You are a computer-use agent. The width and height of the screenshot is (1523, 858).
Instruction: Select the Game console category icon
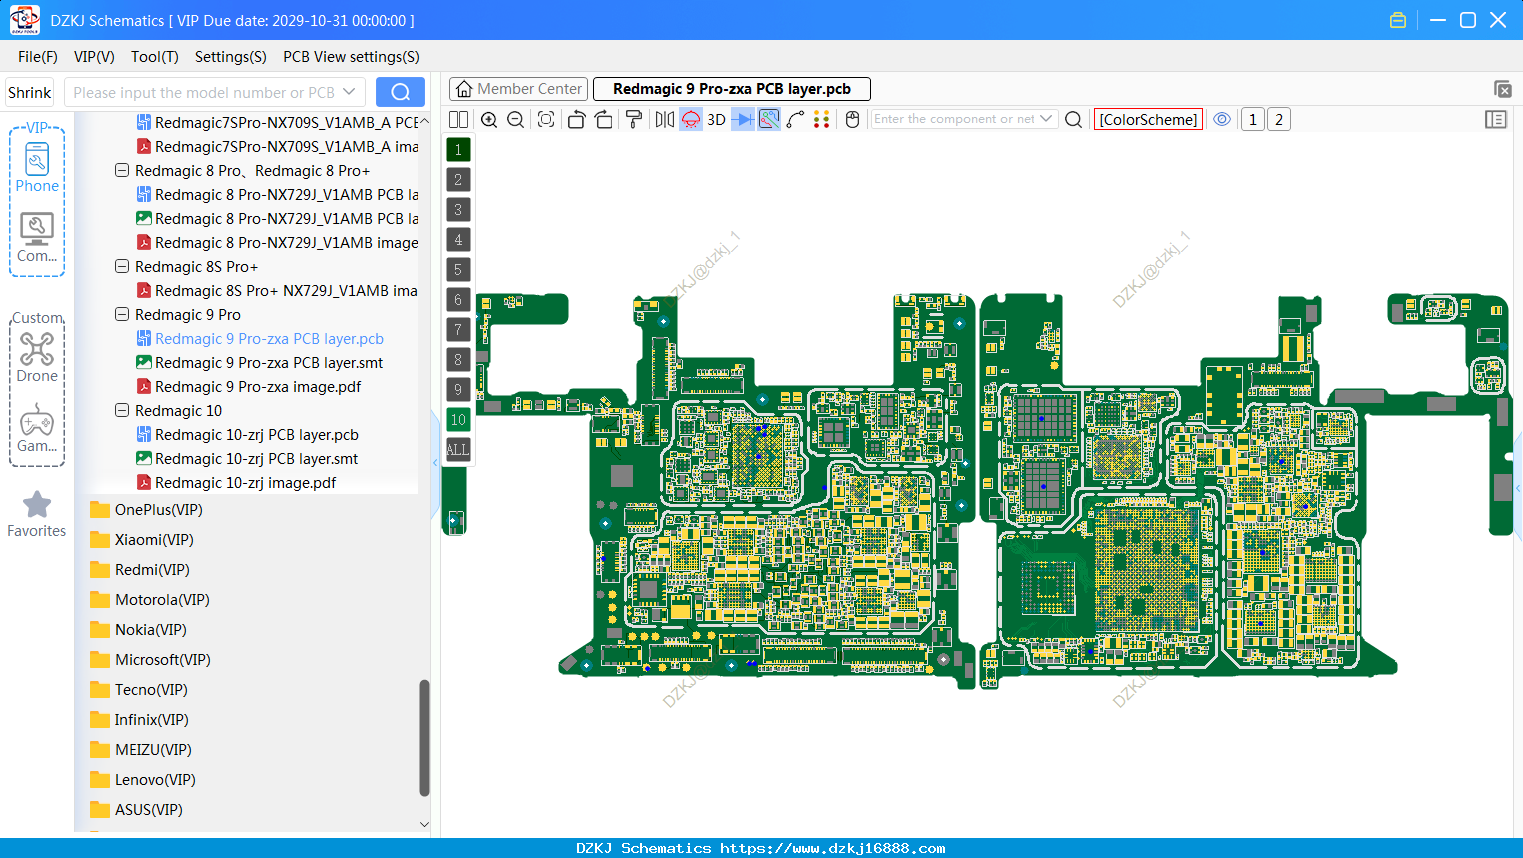coord(37,428)
